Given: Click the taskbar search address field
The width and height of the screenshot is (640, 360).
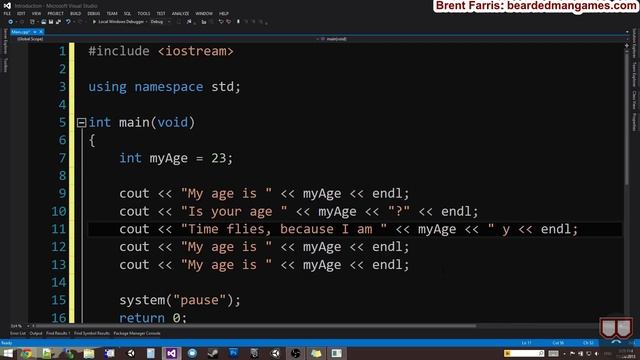Looking at the screenshot, I should [524, 353].
